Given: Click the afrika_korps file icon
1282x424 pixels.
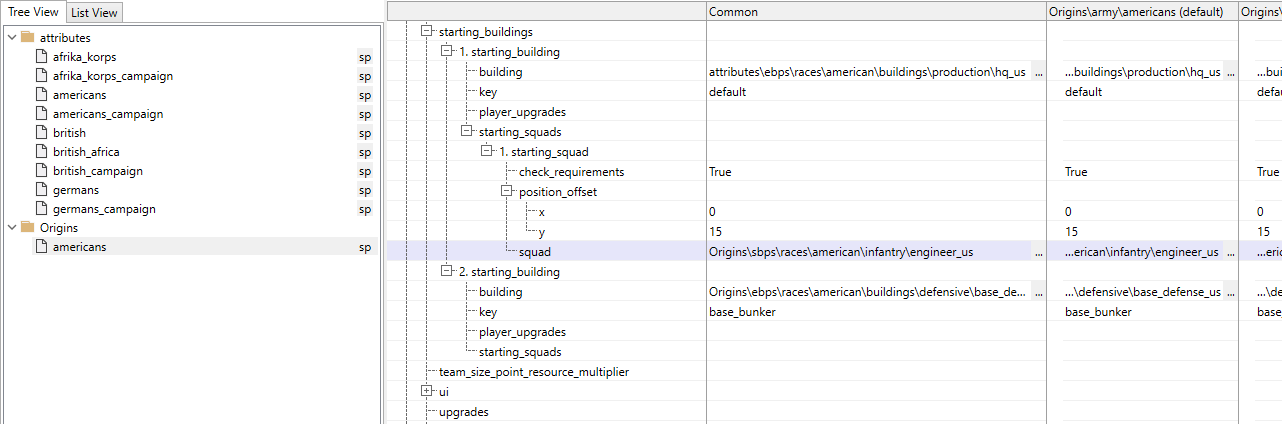Looking at the screenshot, I should (x=41, y=57).
